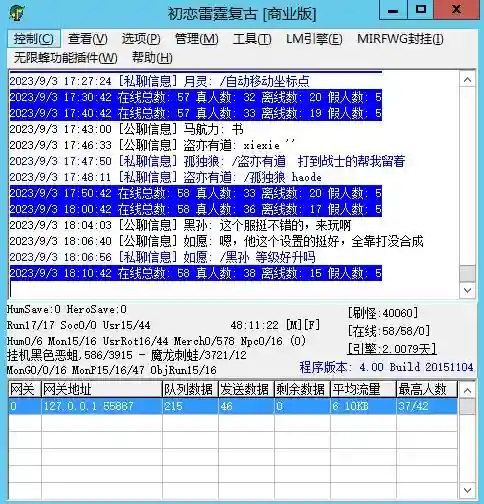Select 如愿 public message at 18:06:40
Viewport: 484px width, 504px height.
(x=216, y=241)
